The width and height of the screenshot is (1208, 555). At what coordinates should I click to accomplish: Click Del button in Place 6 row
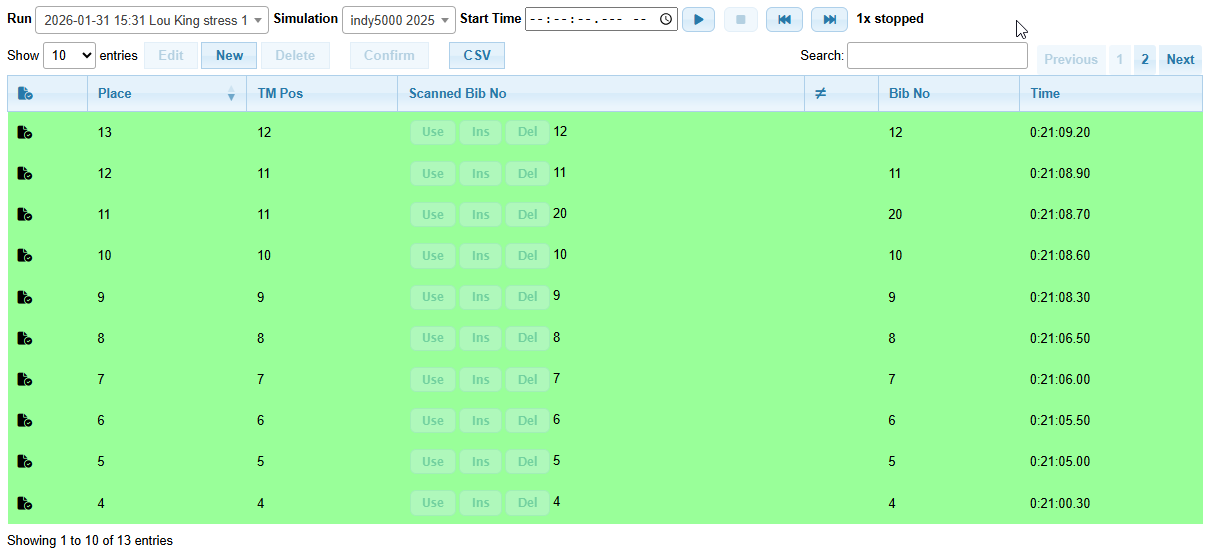coord(527,420)
